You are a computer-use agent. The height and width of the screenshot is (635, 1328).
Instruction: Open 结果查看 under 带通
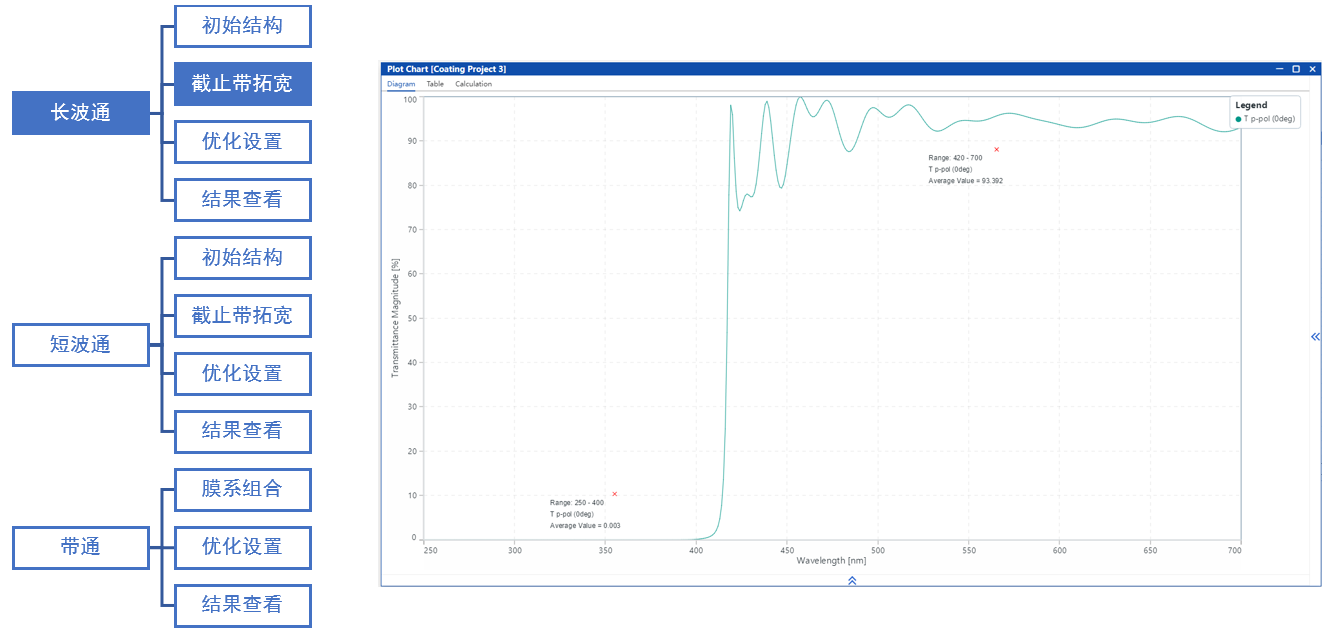pos(242,605)
